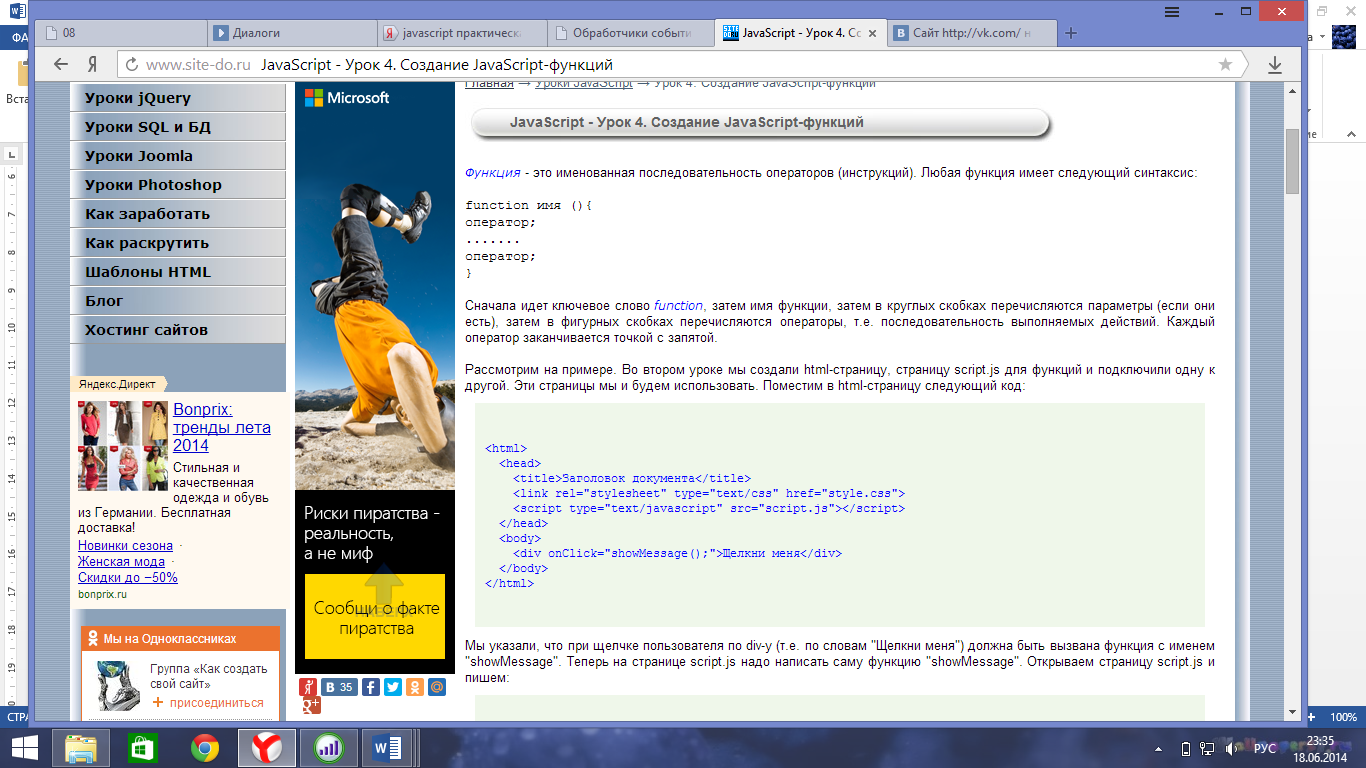Switch to the Обработчики событий tab
Image resolution: width=1366 pixels, height=768 pixels.
633,33
